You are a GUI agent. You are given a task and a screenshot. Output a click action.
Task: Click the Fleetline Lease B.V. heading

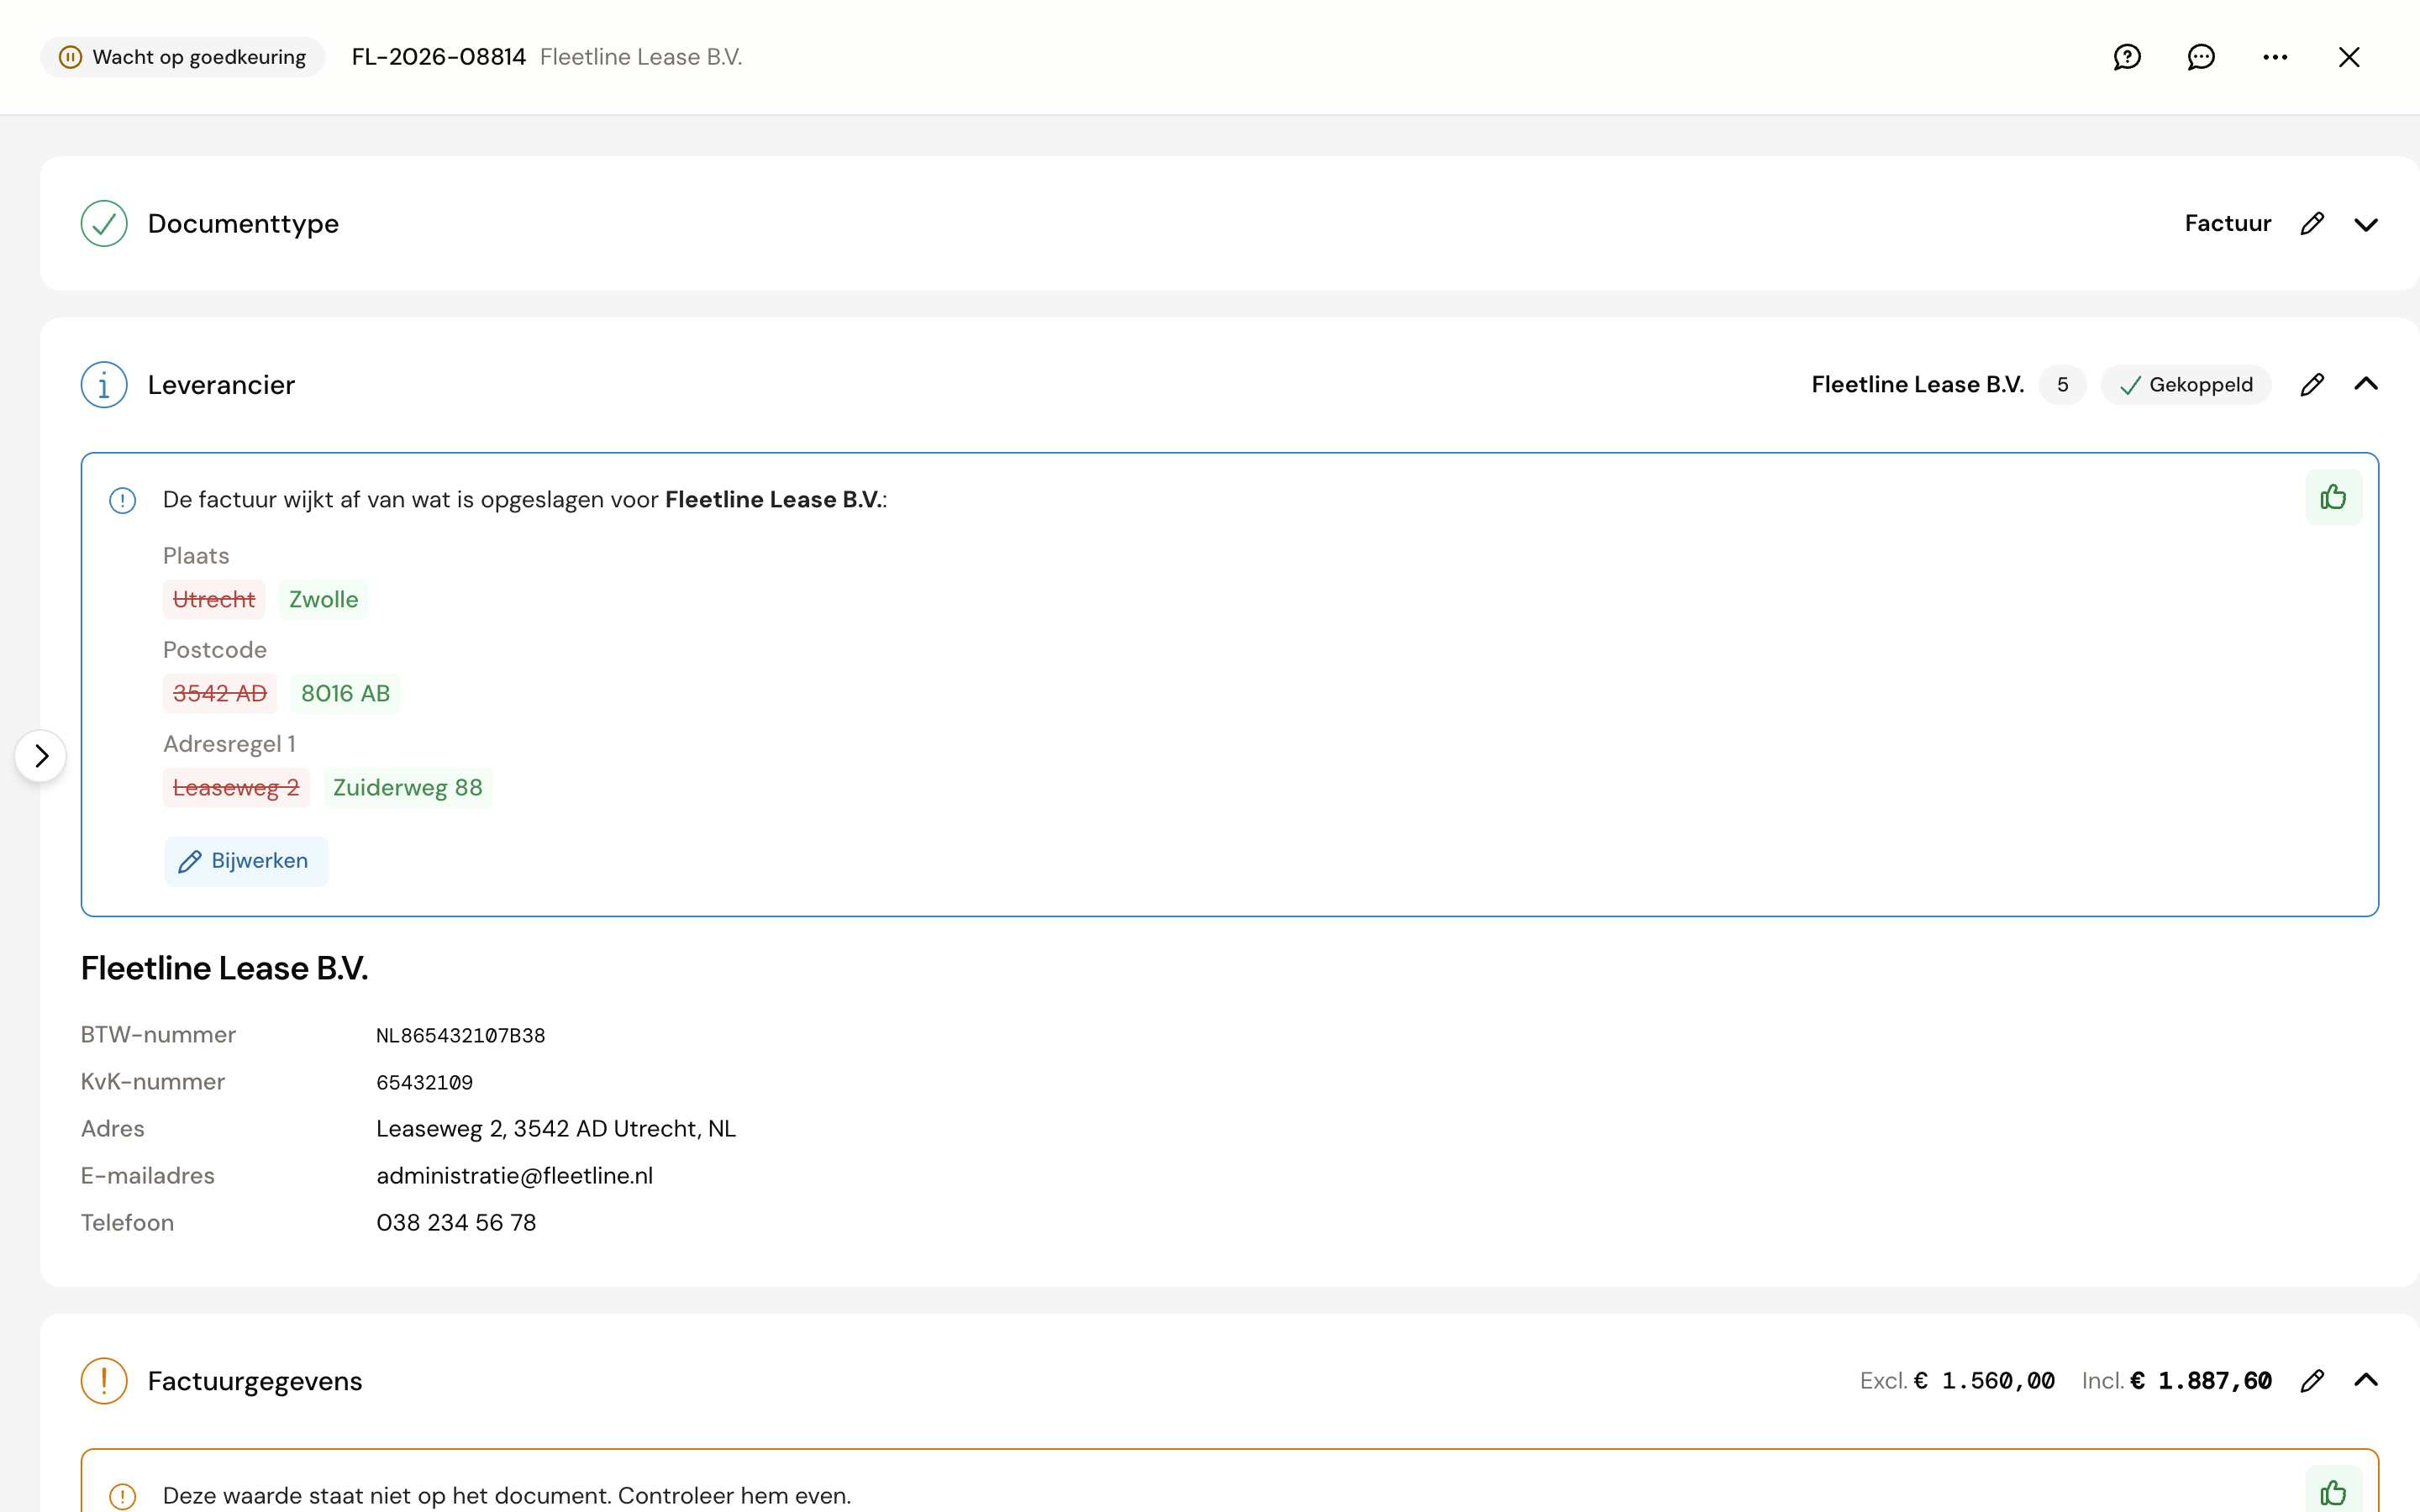(225, 969)
